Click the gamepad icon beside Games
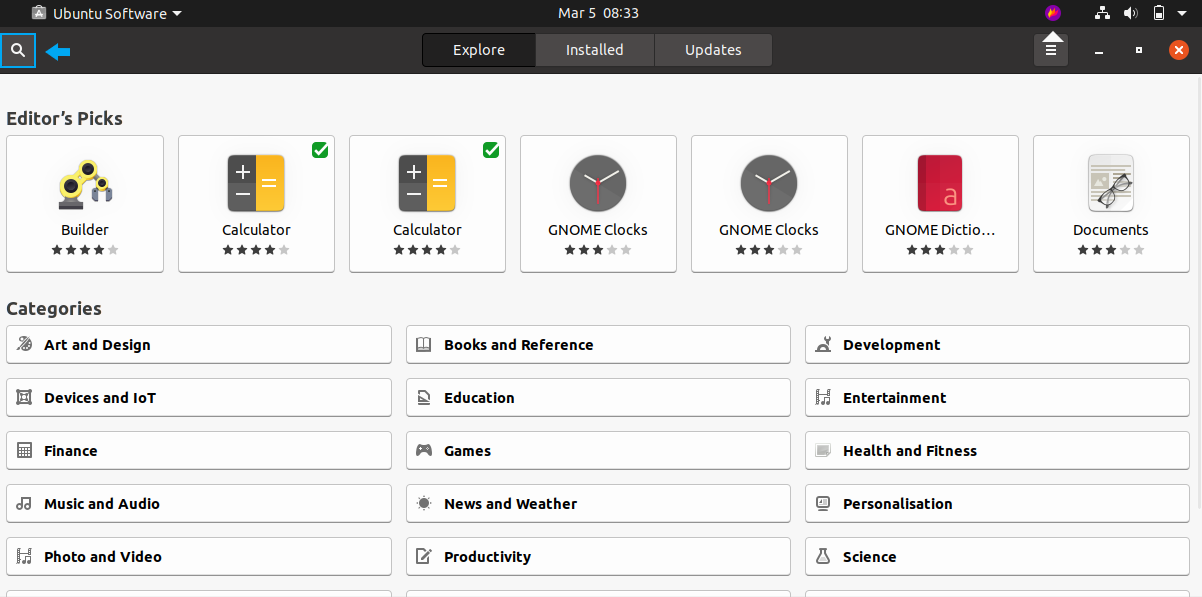 (x=424, y=451)
